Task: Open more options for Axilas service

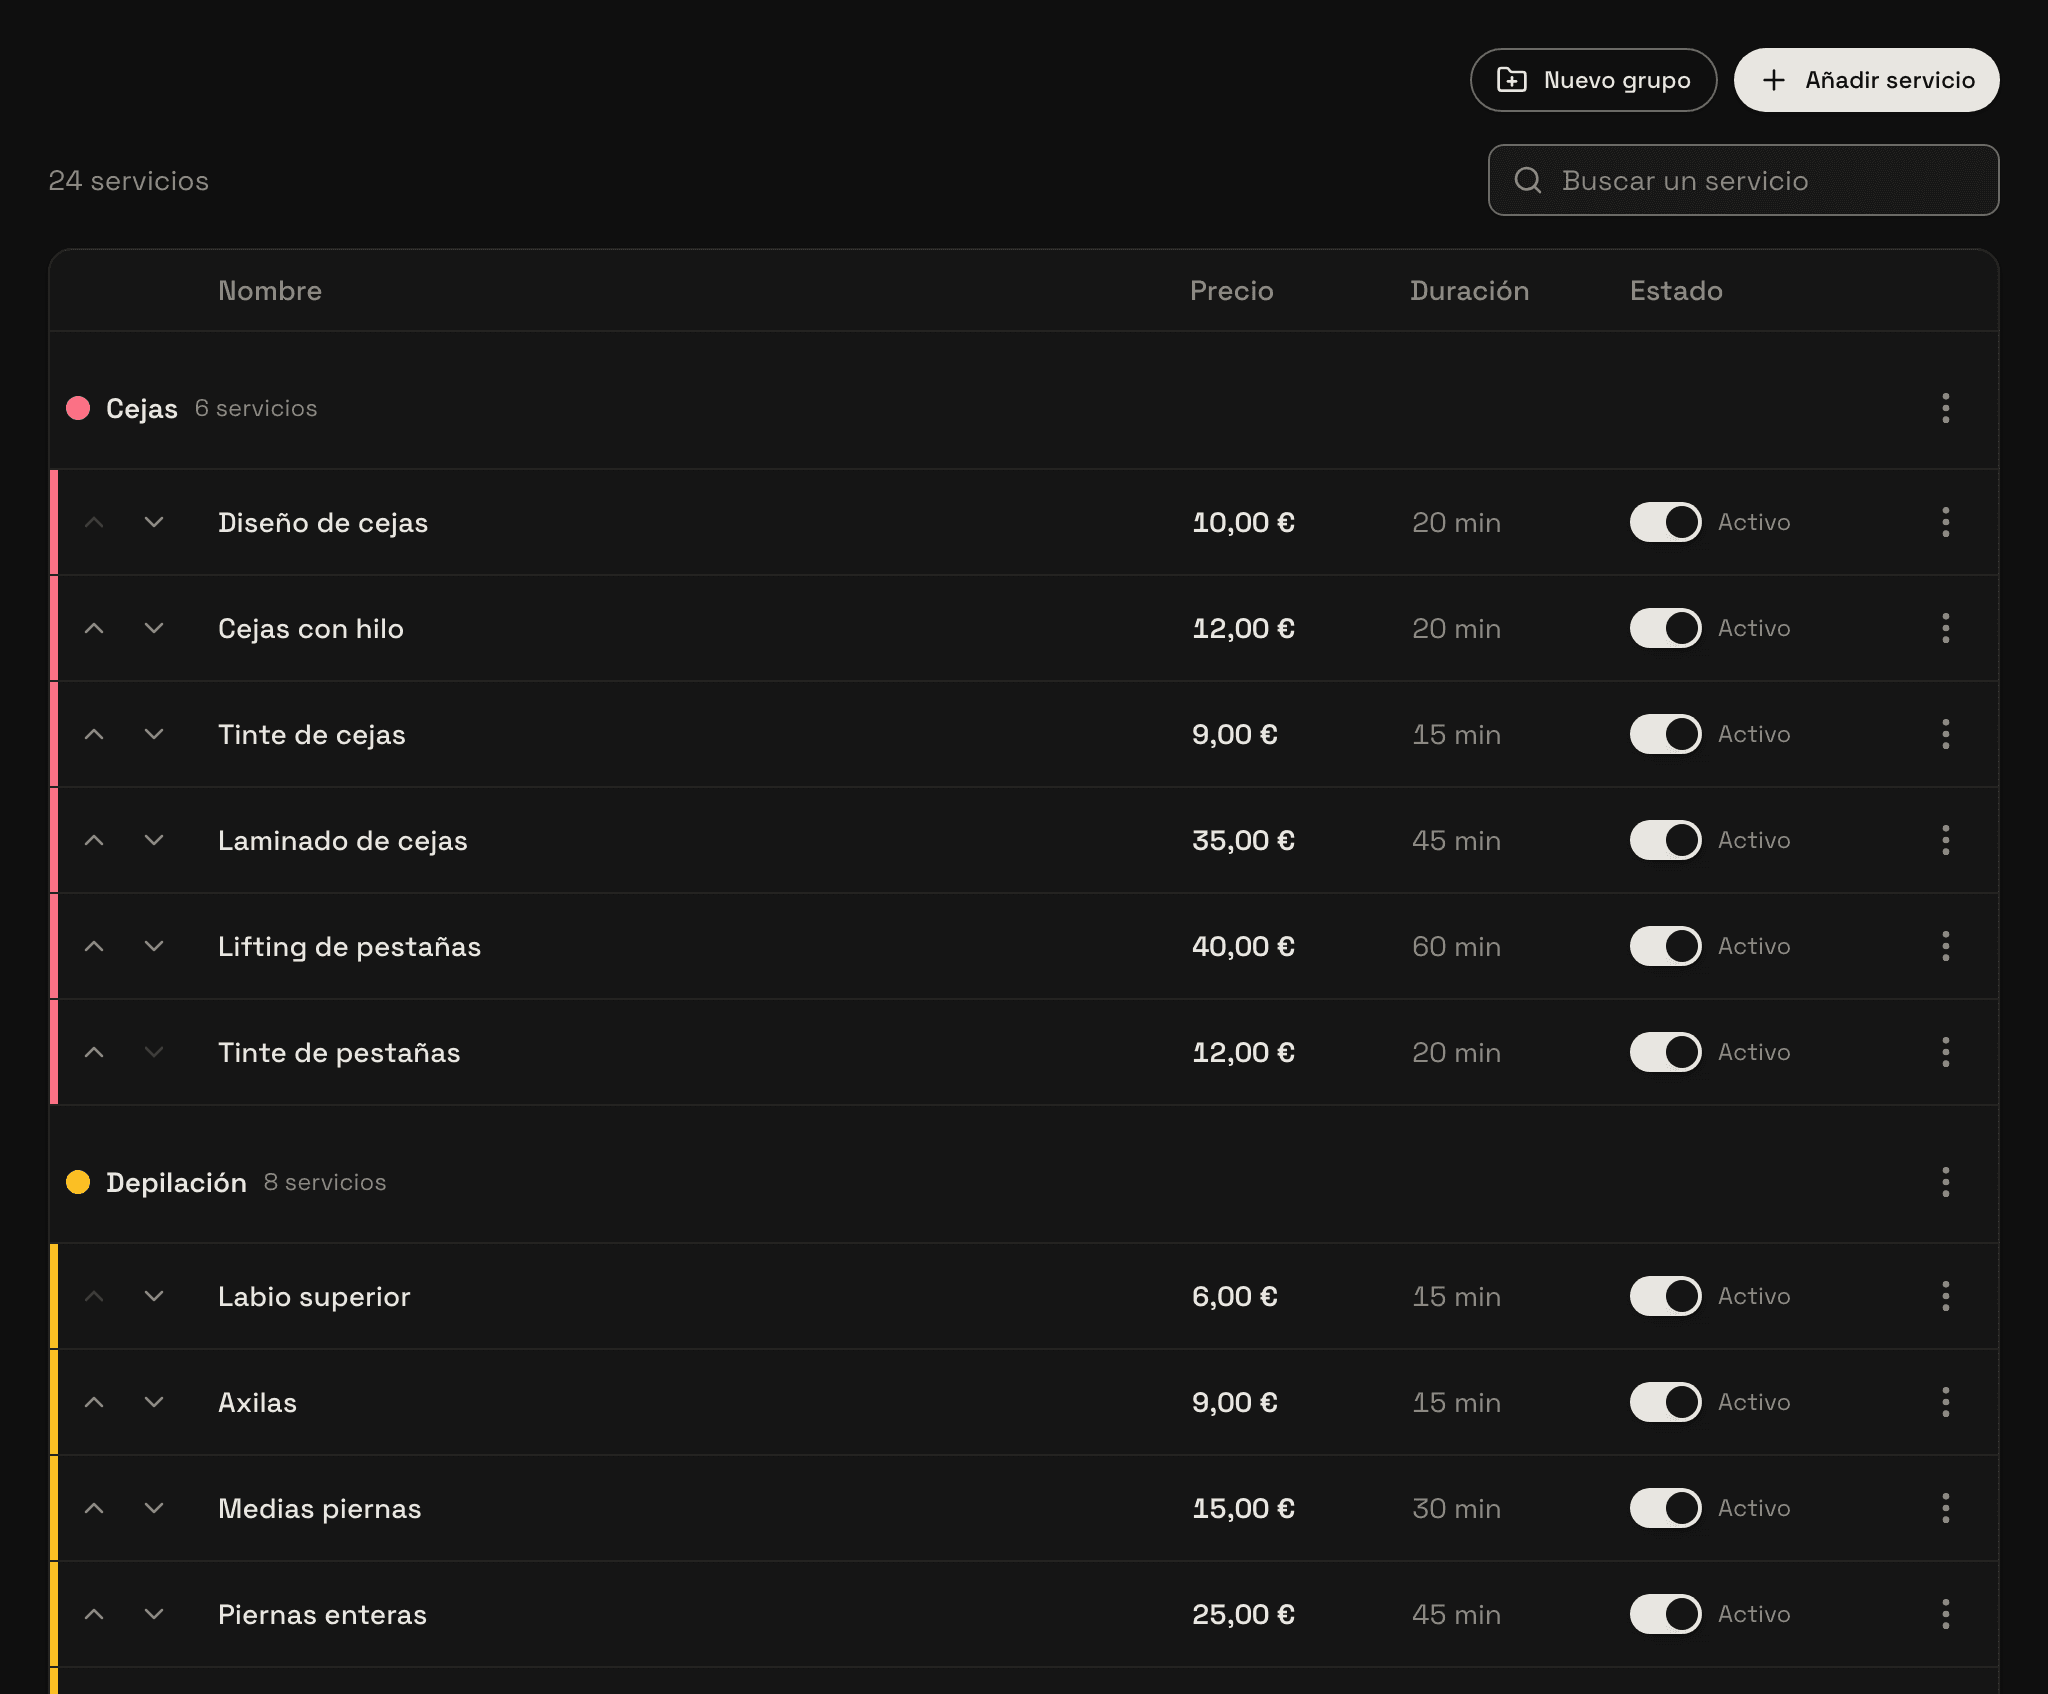Action: click(1945, 1402)
